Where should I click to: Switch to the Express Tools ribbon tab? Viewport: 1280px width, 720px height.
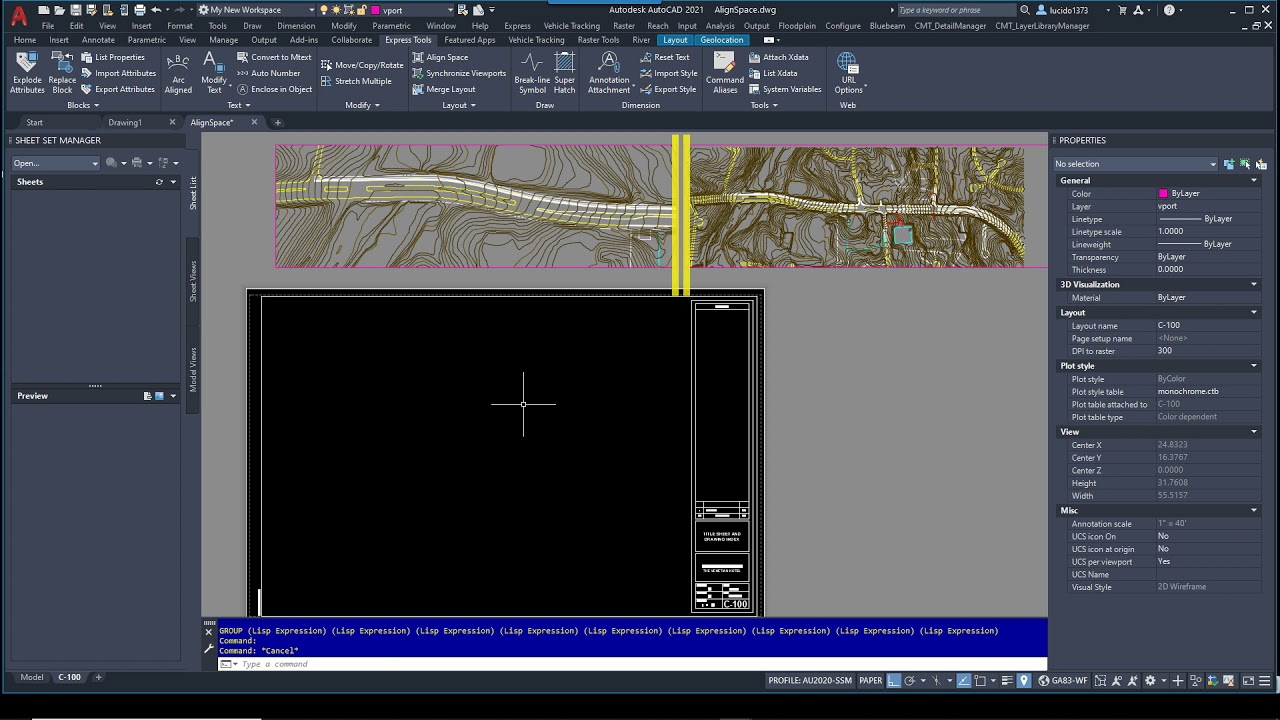tap(408, 40)
